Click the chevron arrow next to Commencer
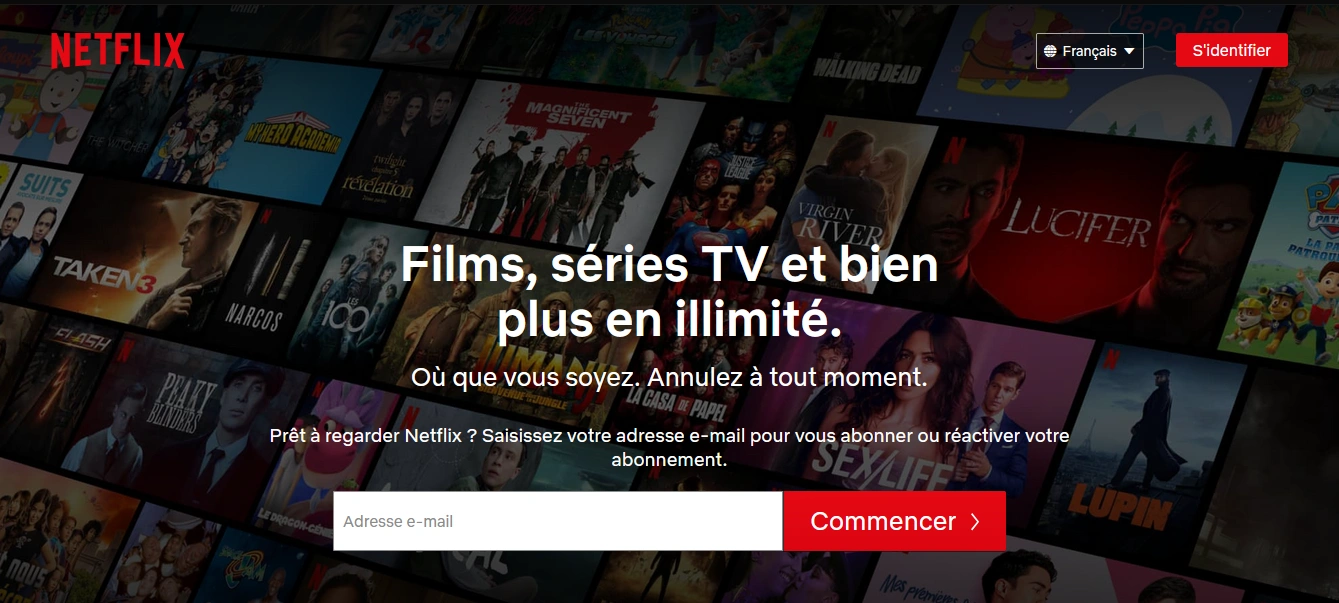The image size is (1339, 603). click(975, 522)
